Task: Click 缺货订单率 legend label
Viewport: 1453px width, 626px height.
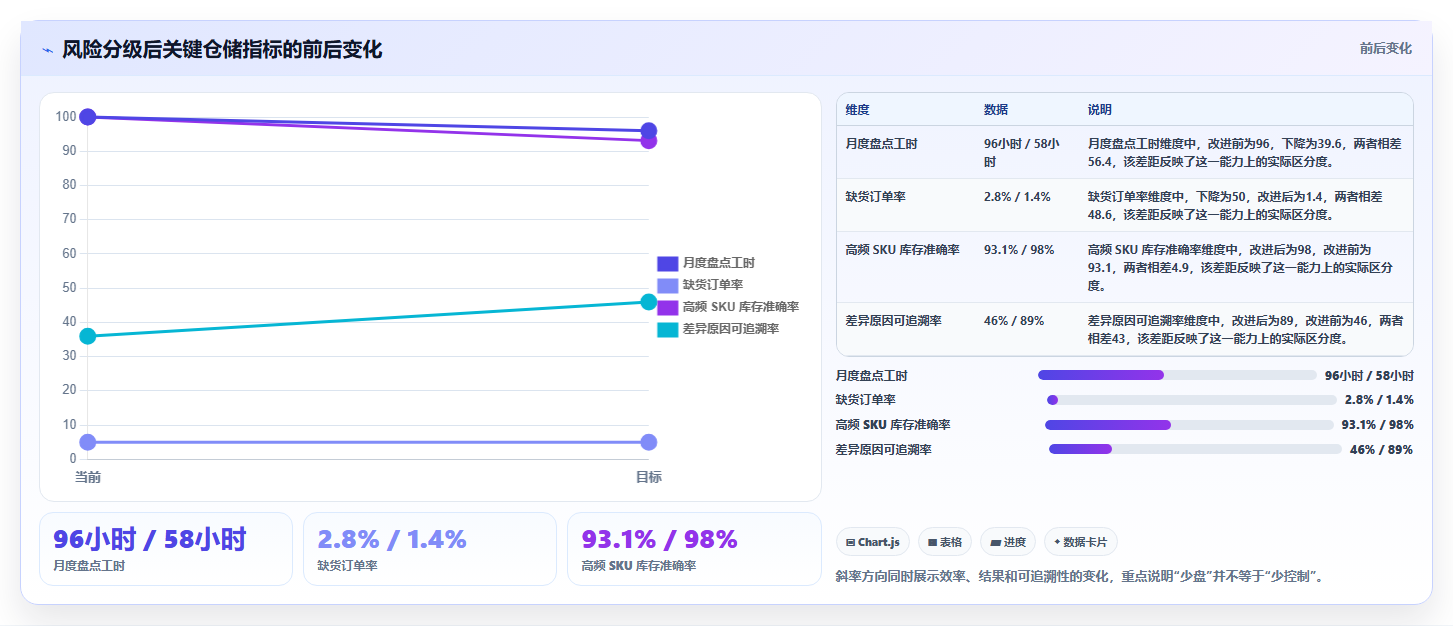Action: tap(712, 285)
